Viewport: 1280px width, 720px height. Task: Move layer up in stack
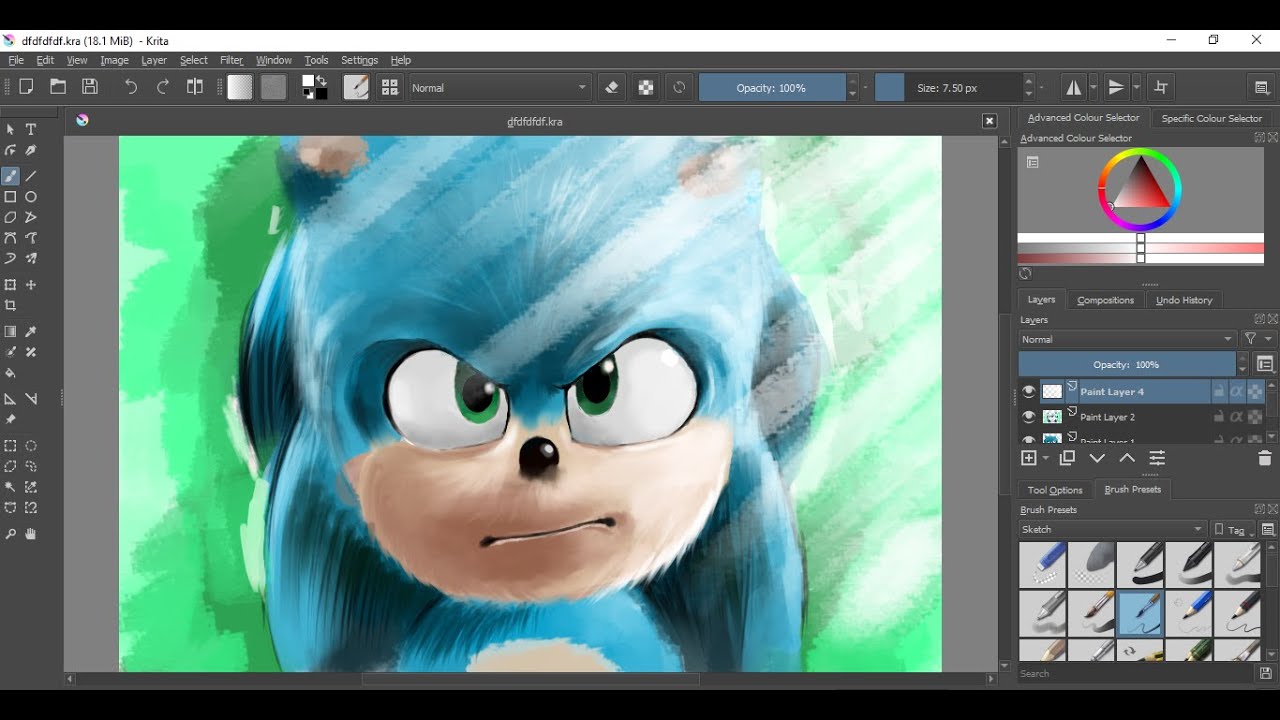click(1127, 458)
